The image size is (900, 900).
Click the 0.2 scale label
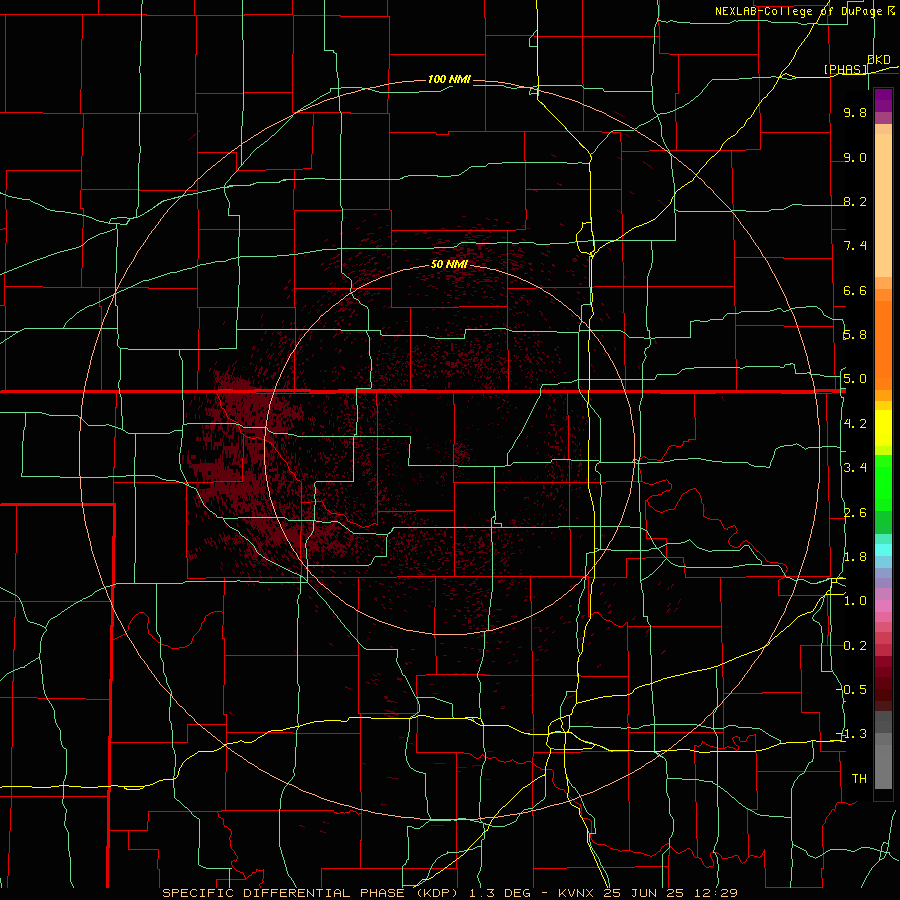[855, 646]
